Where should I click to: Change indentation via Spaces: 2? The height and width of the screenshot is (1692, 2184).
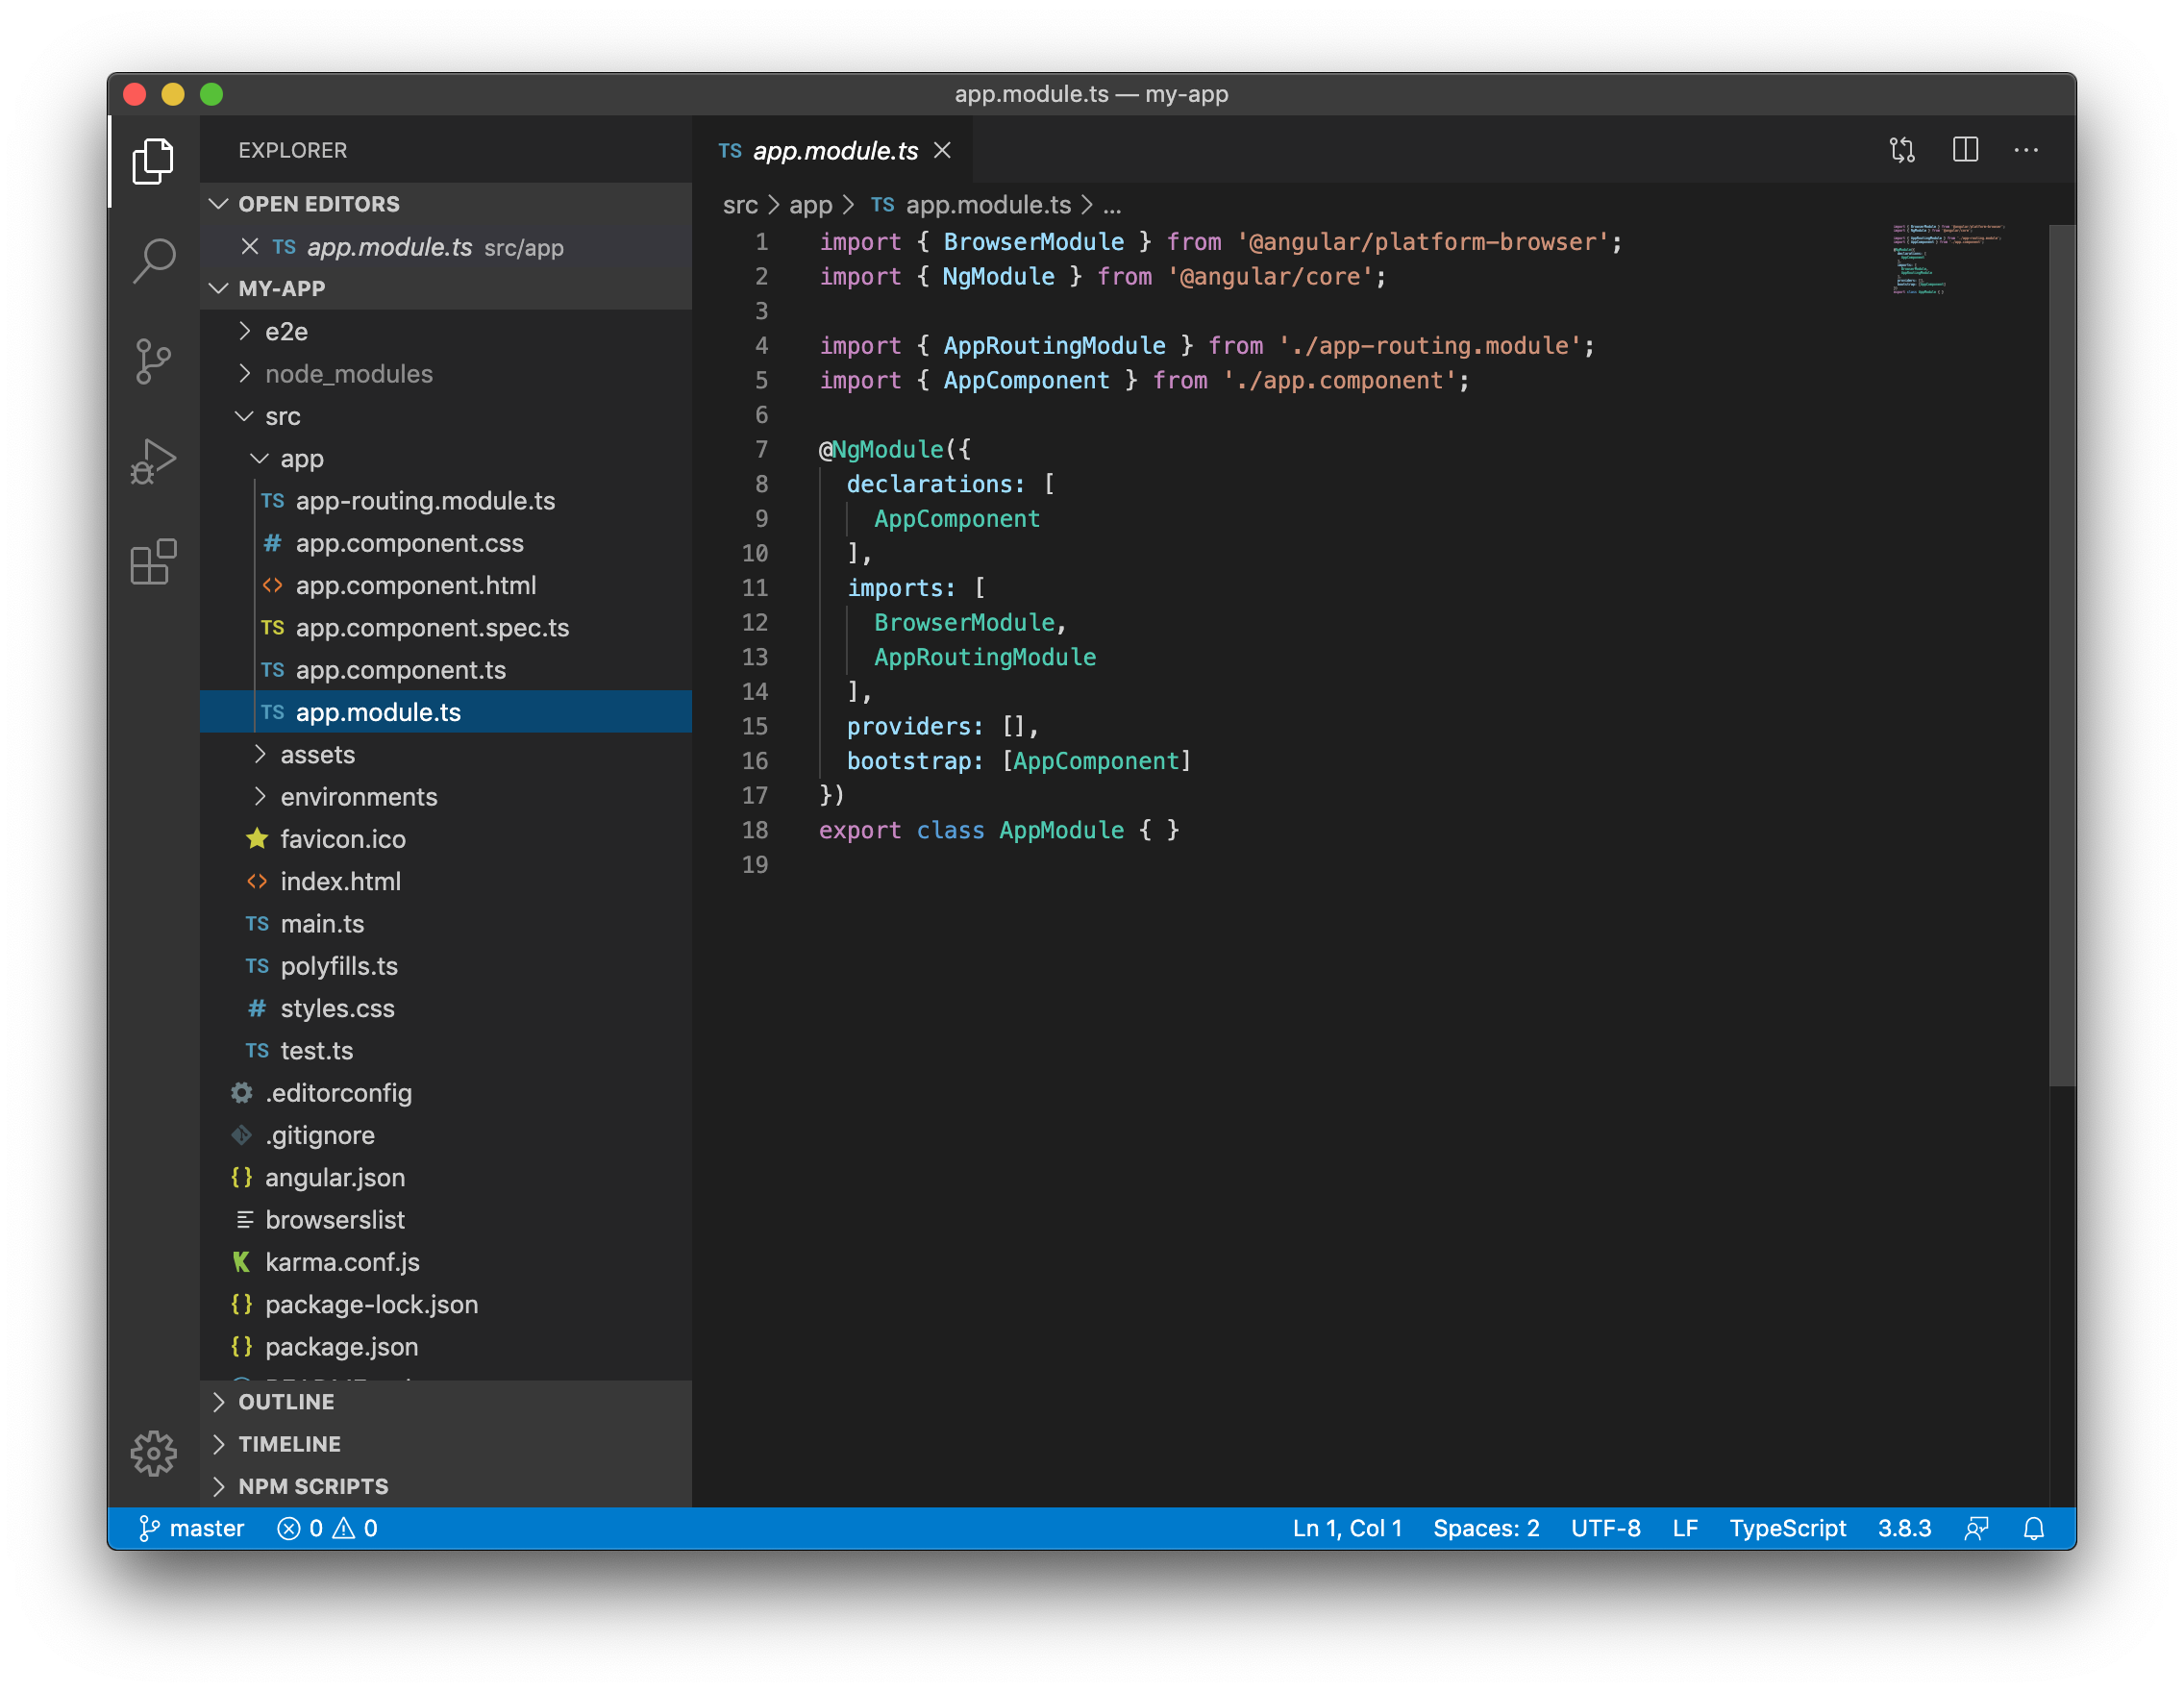[1486, 1528]
